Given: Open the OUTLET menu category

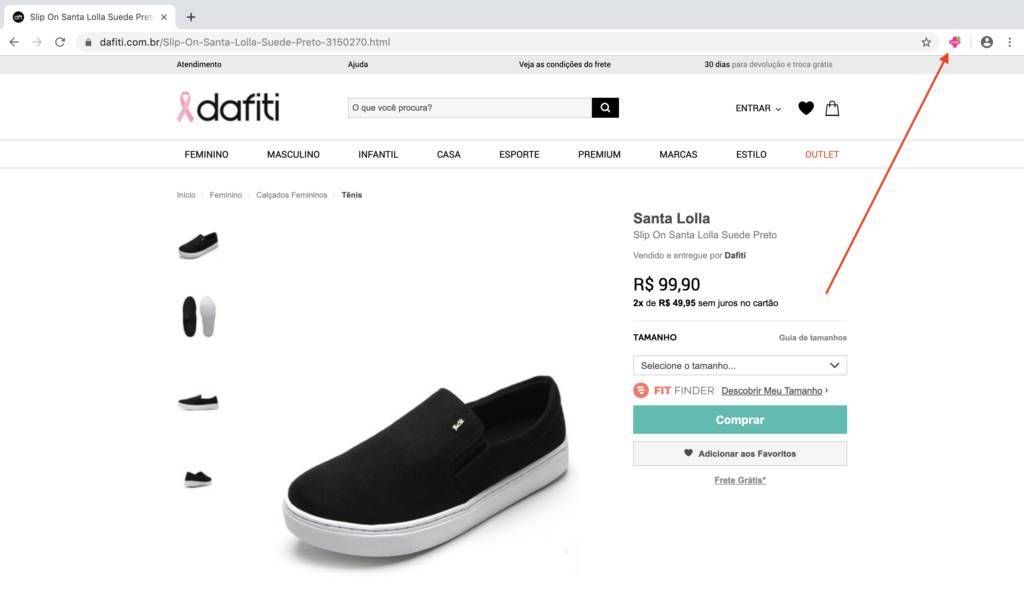Looking at the screenshot, I should [822, 155].
